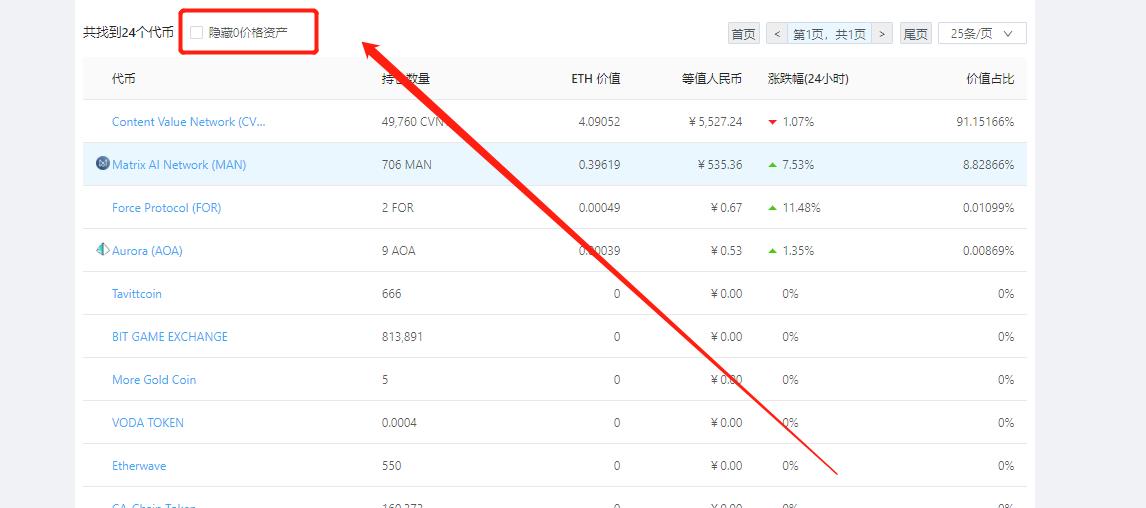Screen dimensions: 1146x508
Task: Open More Gold Coin token link
Action: point(154,380)
